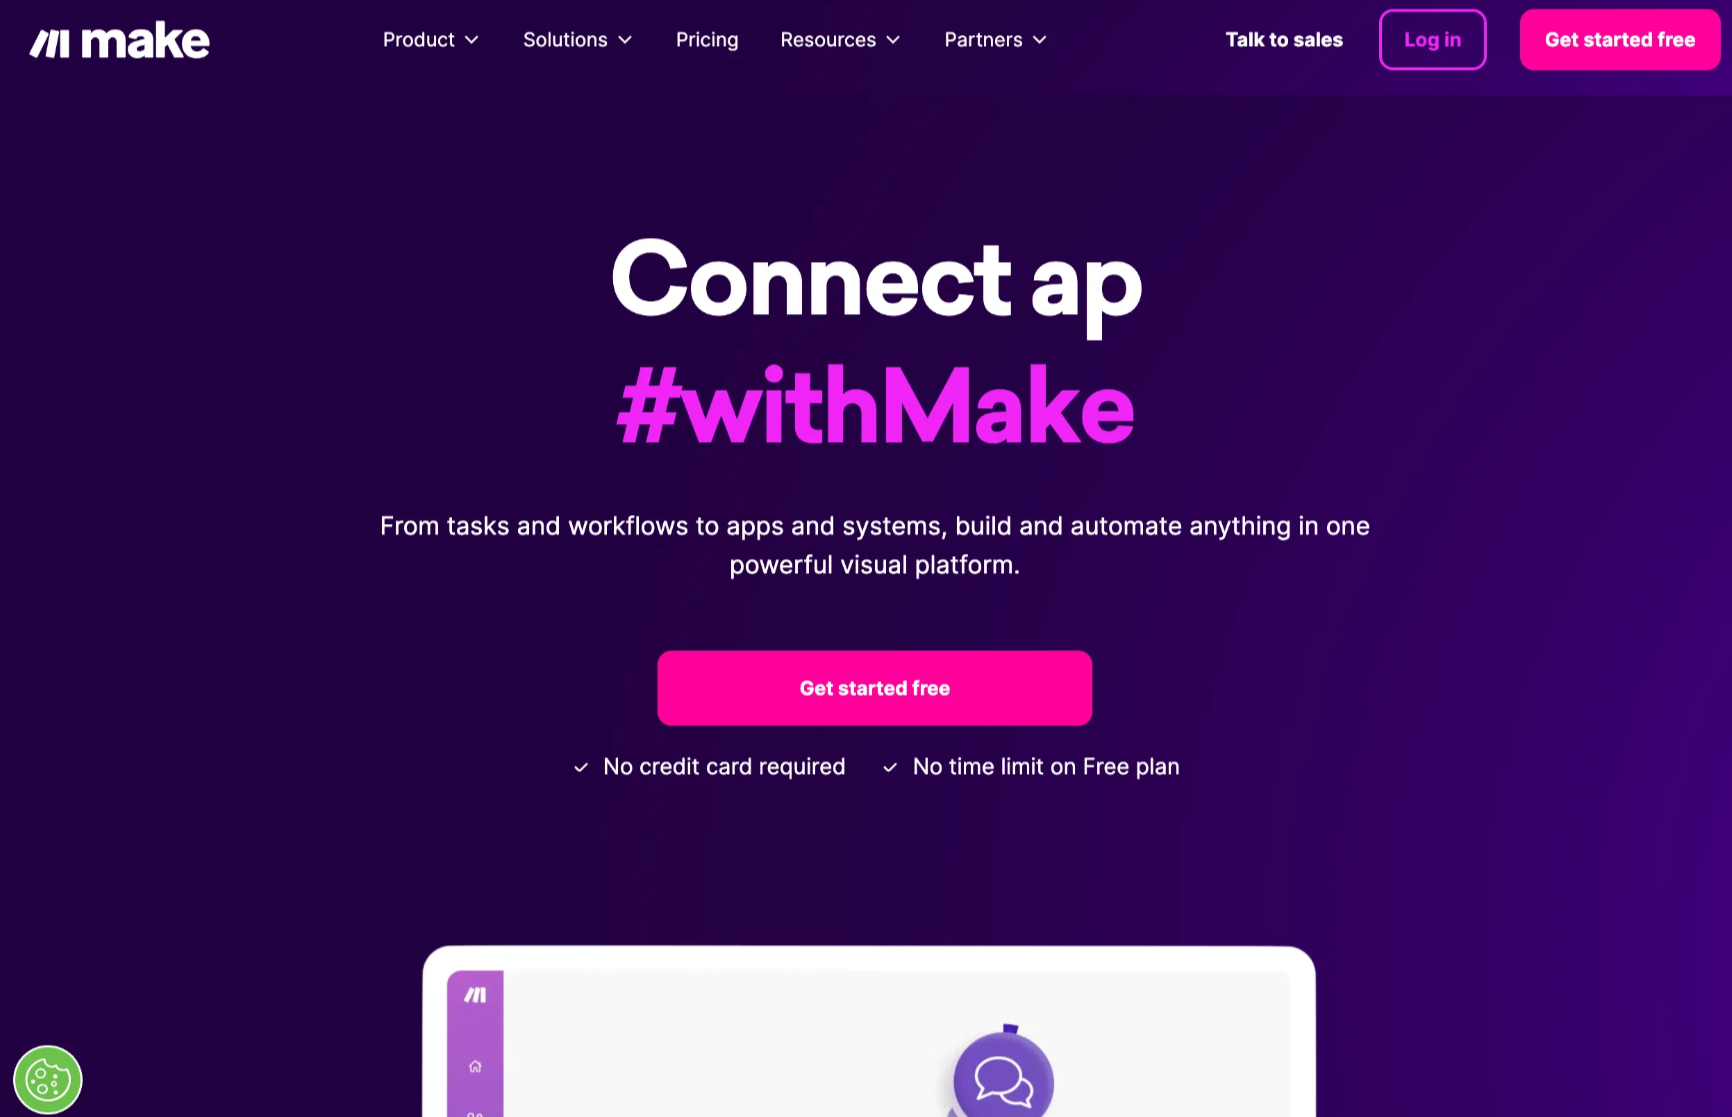Click the #withMake headline text
The width and height of the screenshot is (1732, 1117).
click(875, 405)
